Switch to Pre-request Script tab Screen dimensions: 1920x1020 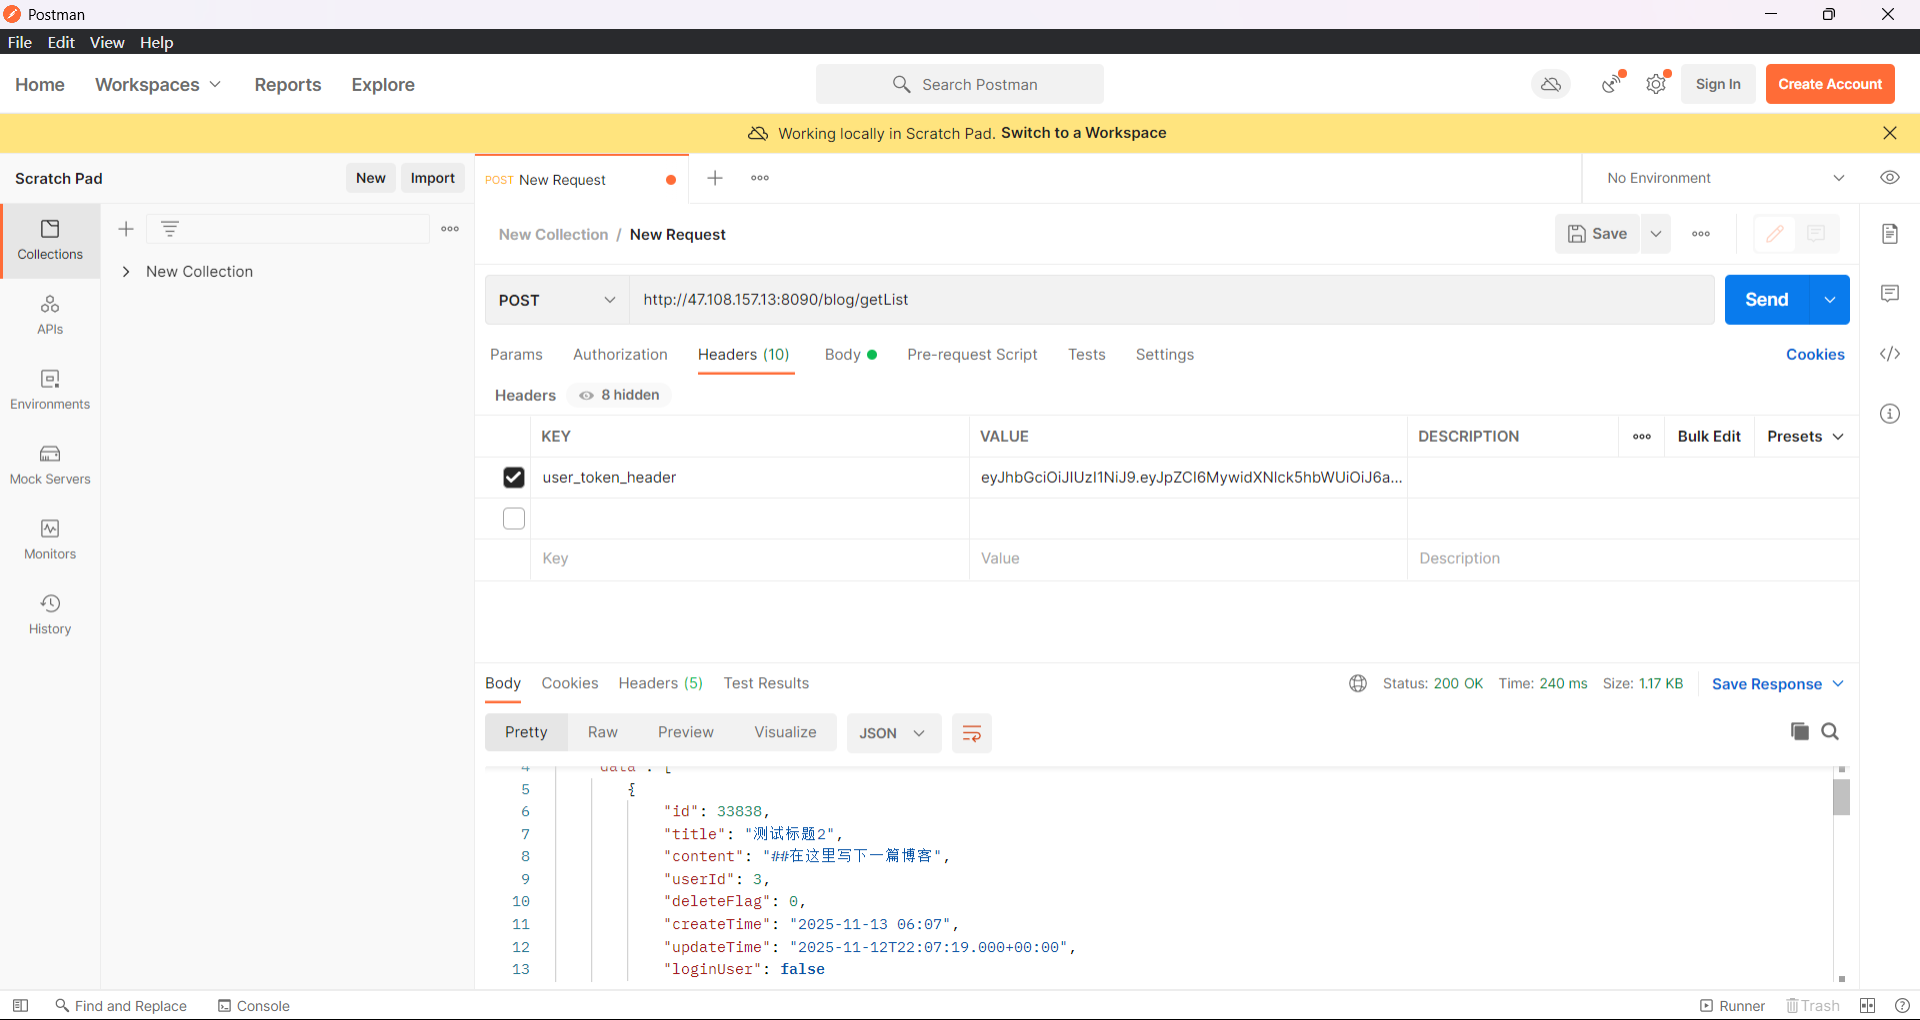pos(972,355)
